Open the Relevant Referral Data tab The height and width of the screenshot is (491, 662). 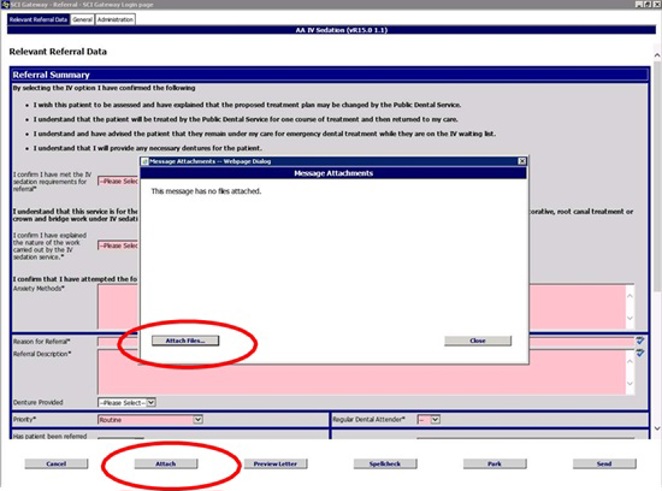point(38,19)
